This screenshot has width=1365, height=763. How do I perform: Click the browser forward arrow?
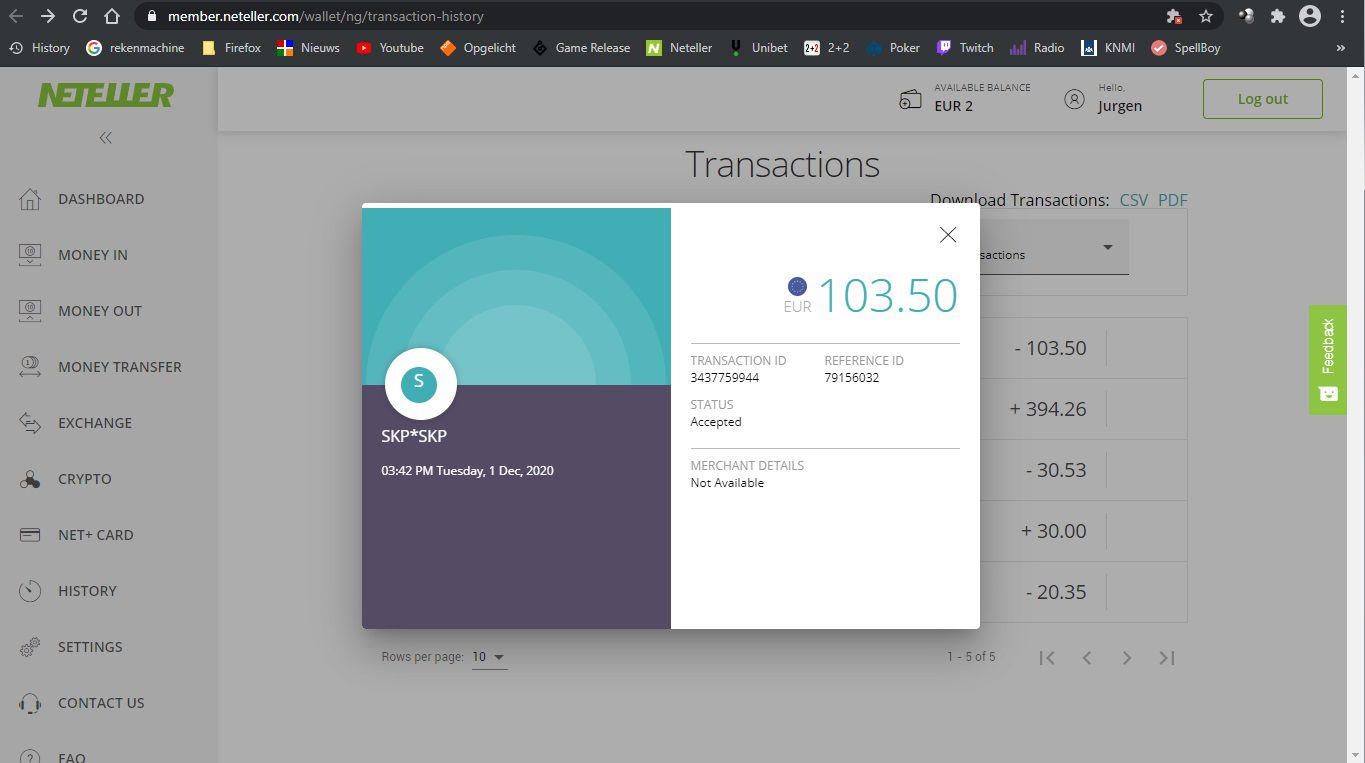(48, 16)
